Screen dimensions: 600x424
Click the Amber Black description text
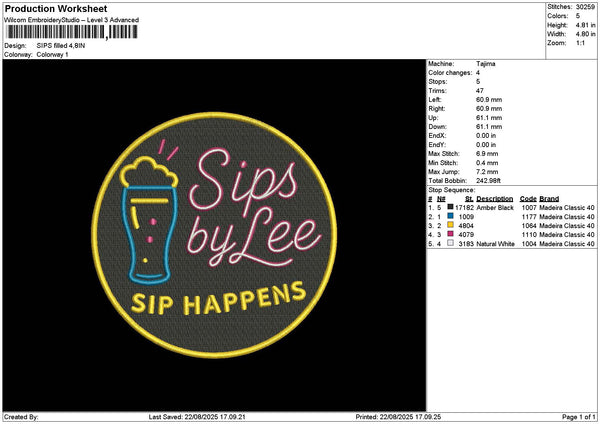point(495,208)
